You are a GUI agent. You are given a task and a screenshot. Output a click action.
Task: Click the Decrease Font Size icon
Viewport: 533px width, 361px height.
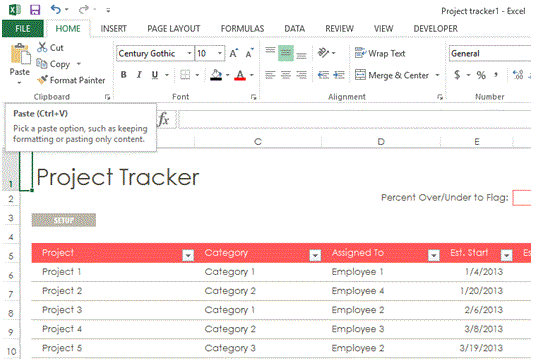(250, 53)
